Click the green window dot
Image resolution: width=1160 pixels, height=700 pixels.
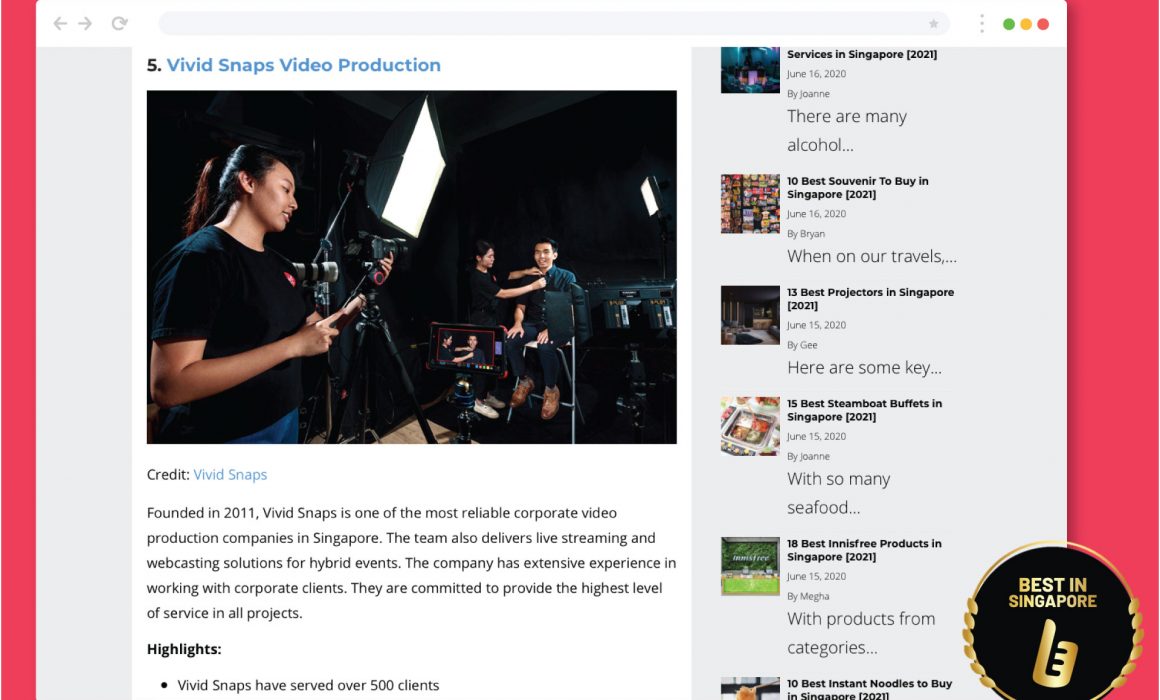[1009, 24]
